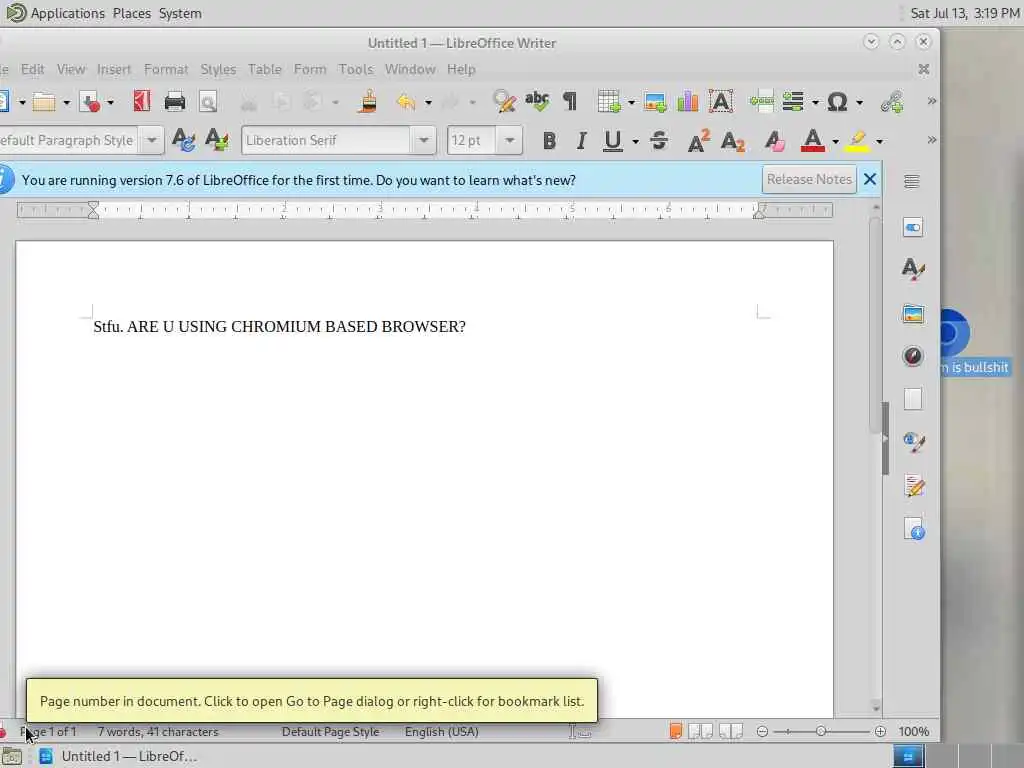This screenshot has height=768, width=1024.
Task: Click word count in status bar
Action: click(x=158, y=732)
